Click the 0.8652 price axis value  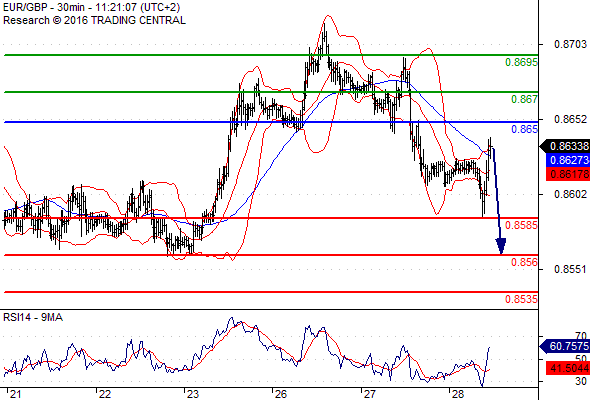570,119
